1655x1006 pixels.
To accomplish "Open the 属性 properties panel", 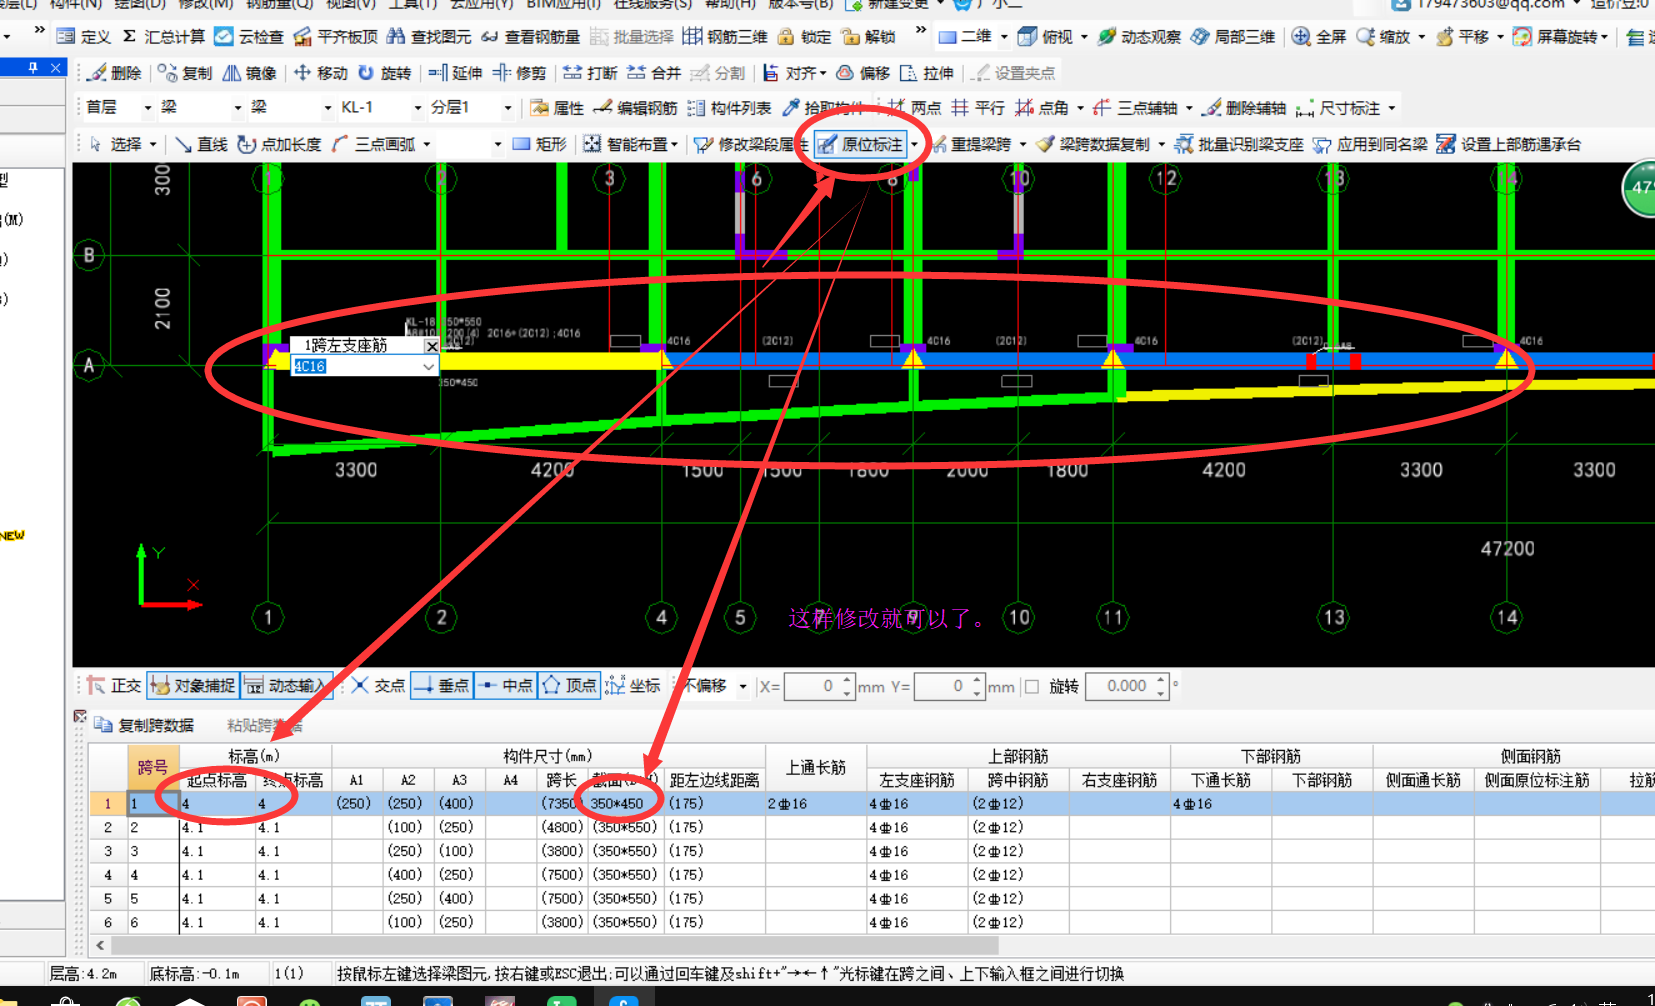I will [x=557, y=108].
